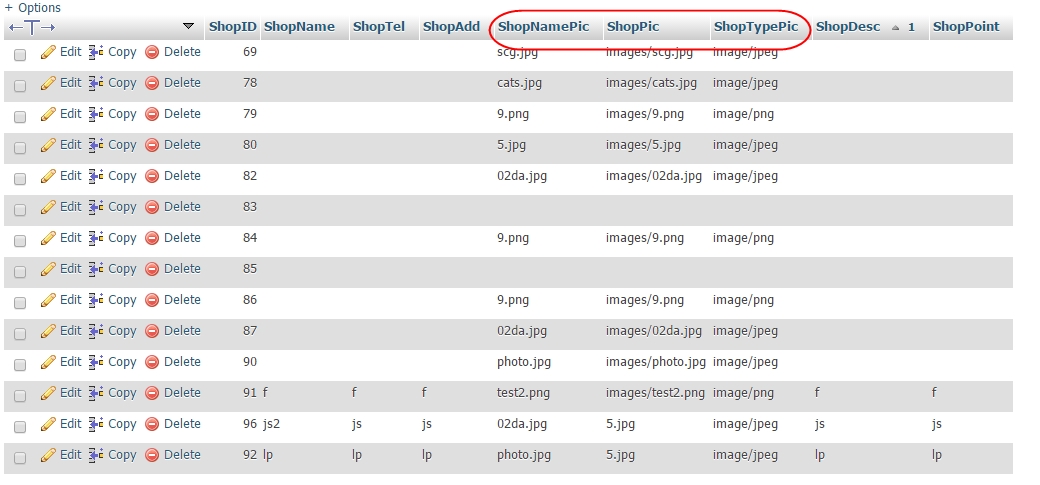Screen dimensions: 1040x485
Task: Click the cell containing images/cats.jpg
Action: 651,84
